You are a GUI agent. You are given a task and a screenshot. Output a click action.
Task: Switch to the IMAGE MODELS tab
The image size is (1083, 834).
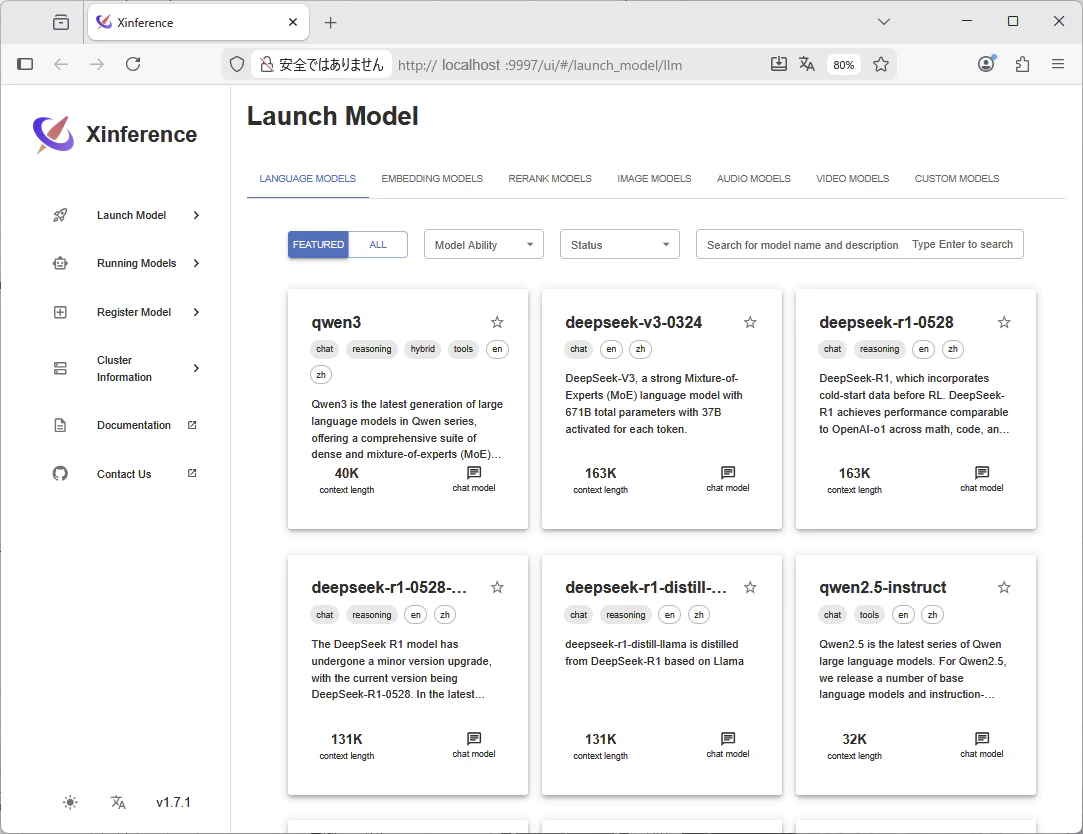[x=654, y=178]
